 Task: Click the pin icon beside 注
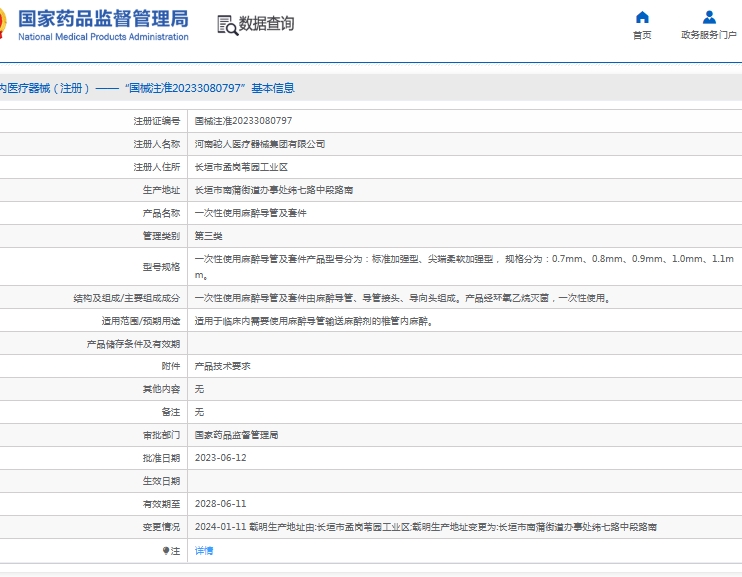[166, 550]
